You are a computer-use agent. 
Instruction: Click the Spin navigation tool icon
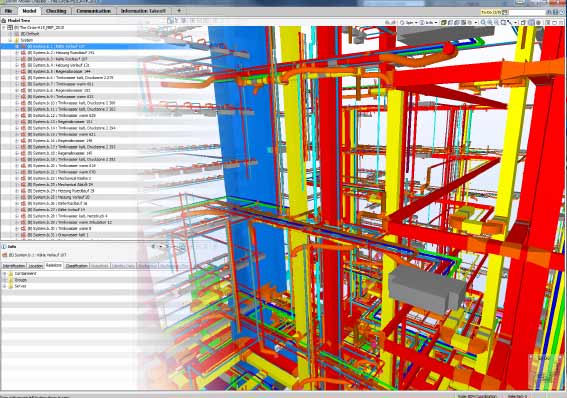pyautogui.click(x=402, y=22)
